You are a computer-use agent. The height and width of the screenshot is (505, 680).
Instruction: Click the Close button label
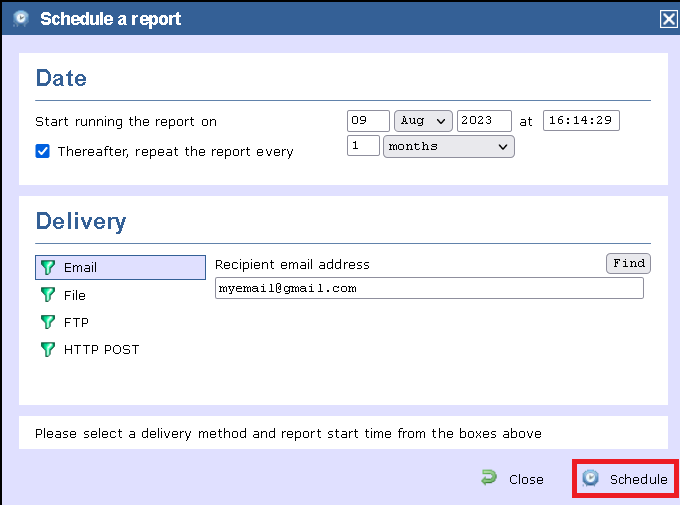[526, 479]
